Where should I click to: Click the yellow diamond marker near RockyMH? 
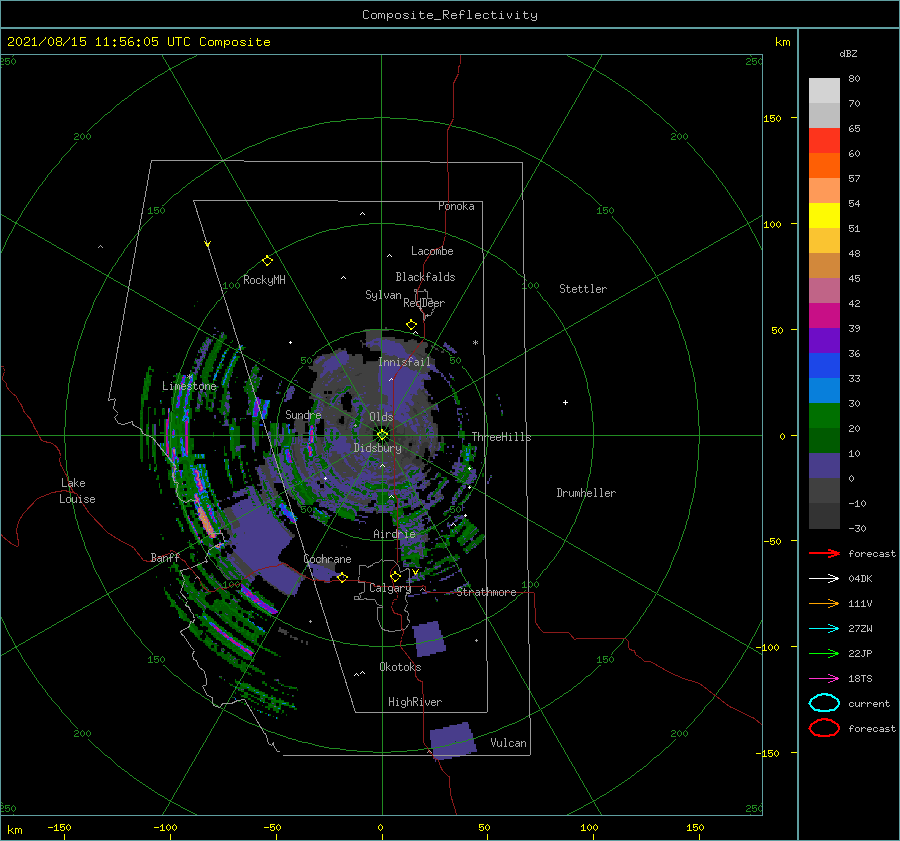[x=267, y=261]
